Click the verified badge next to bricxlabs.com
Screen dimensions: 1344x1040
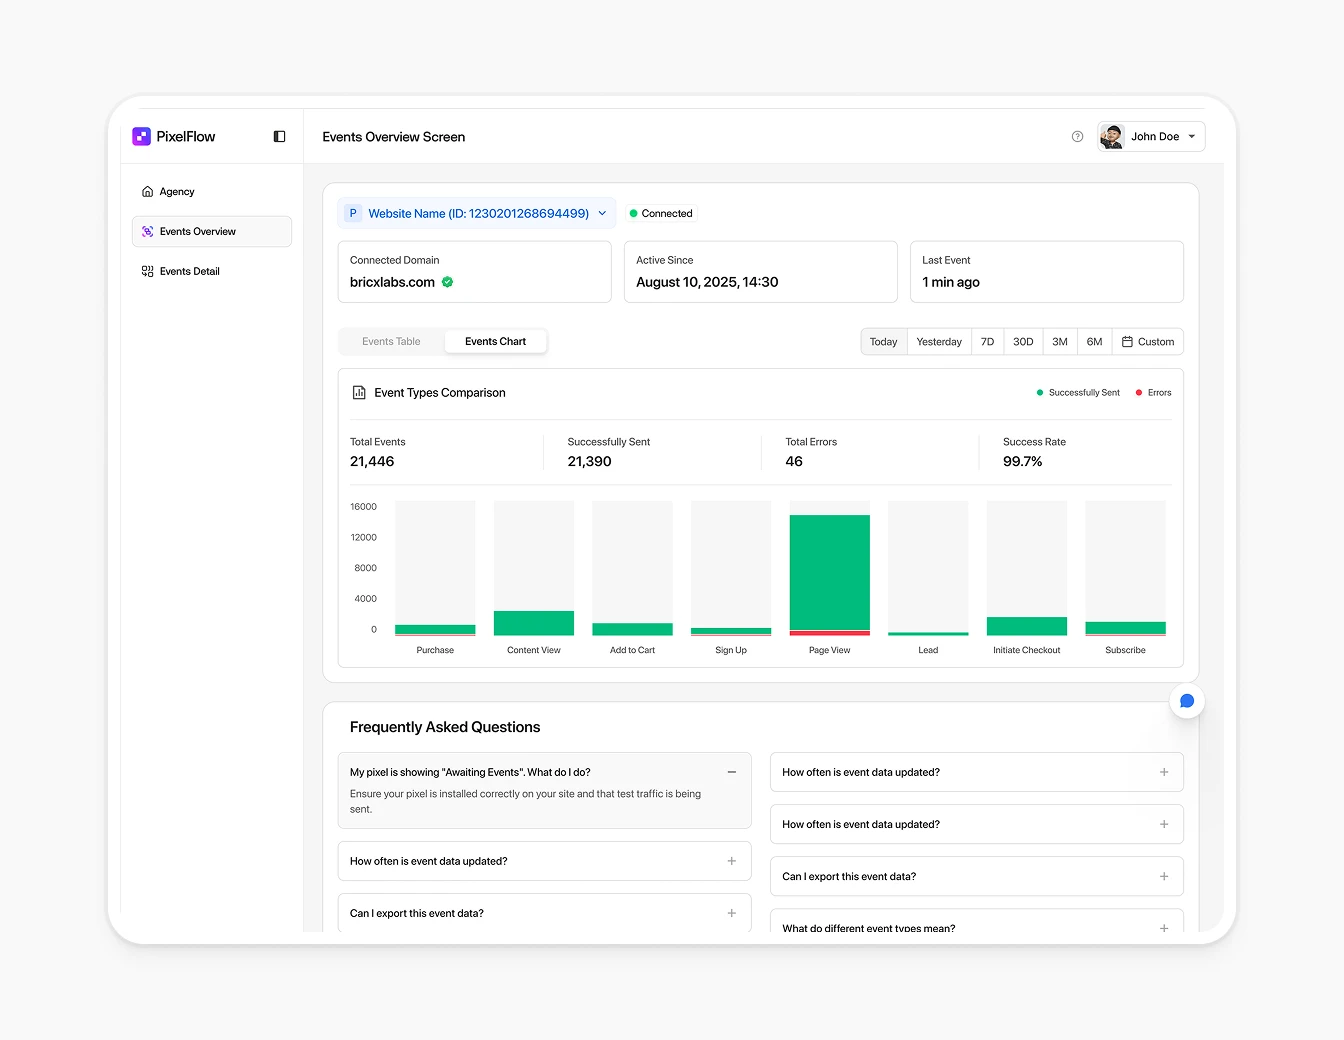click(x=447, y=282)
